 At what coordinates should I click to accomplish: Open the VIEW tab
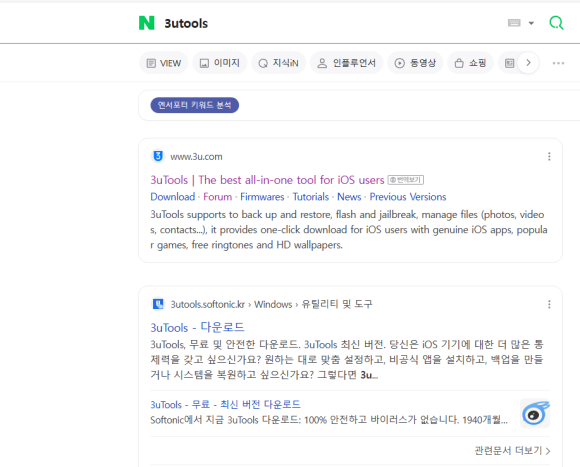click(x=164, y=63)
